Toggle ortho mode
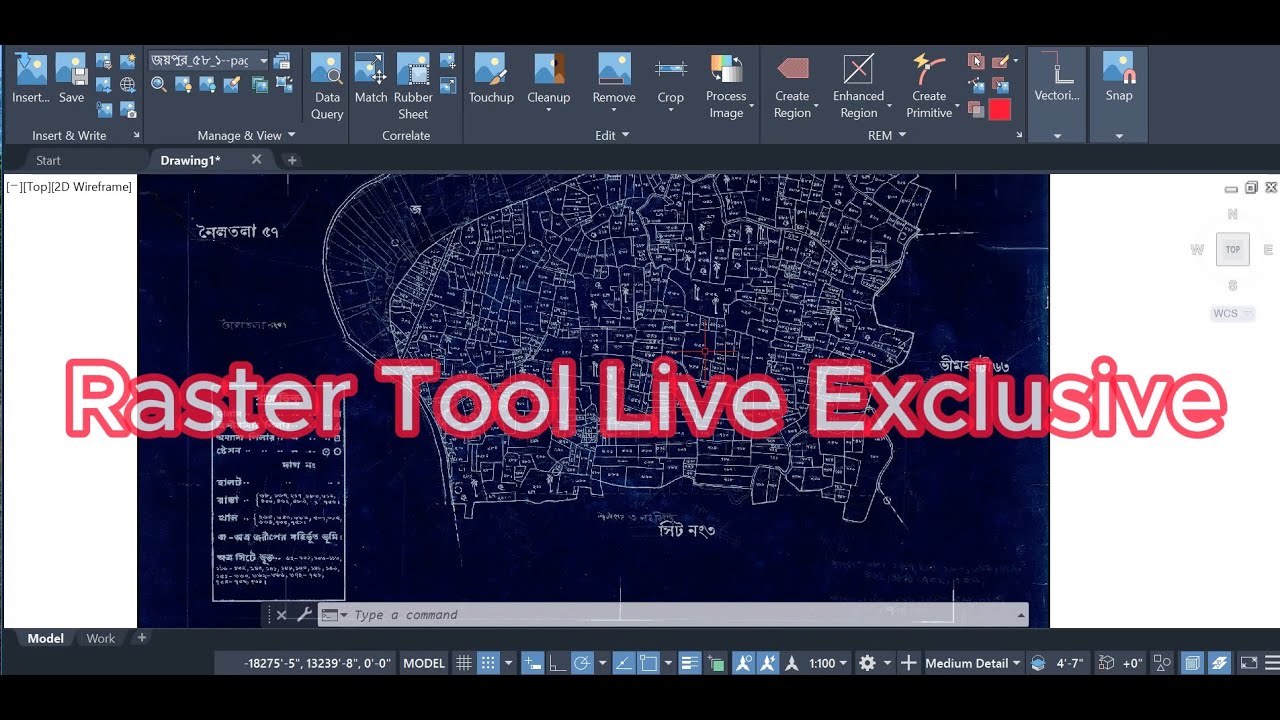1280x720 pixels. (558, 663)
